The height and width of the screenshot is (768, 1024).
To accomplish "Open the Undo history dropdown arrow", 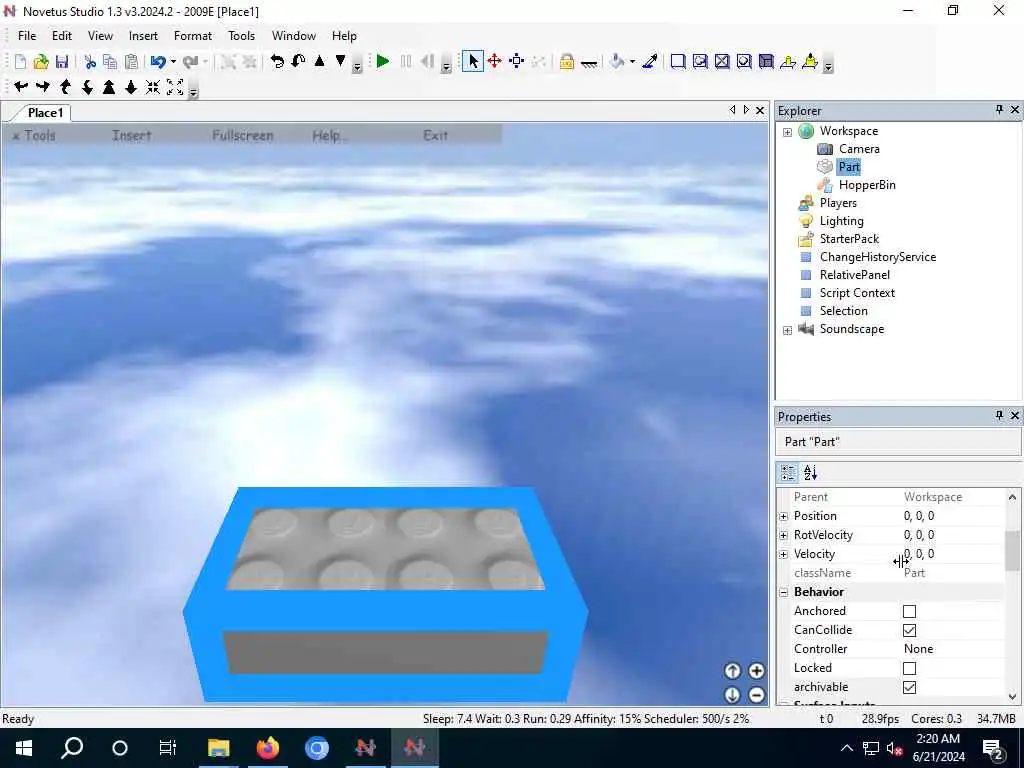I will click(x=173, y=61).
